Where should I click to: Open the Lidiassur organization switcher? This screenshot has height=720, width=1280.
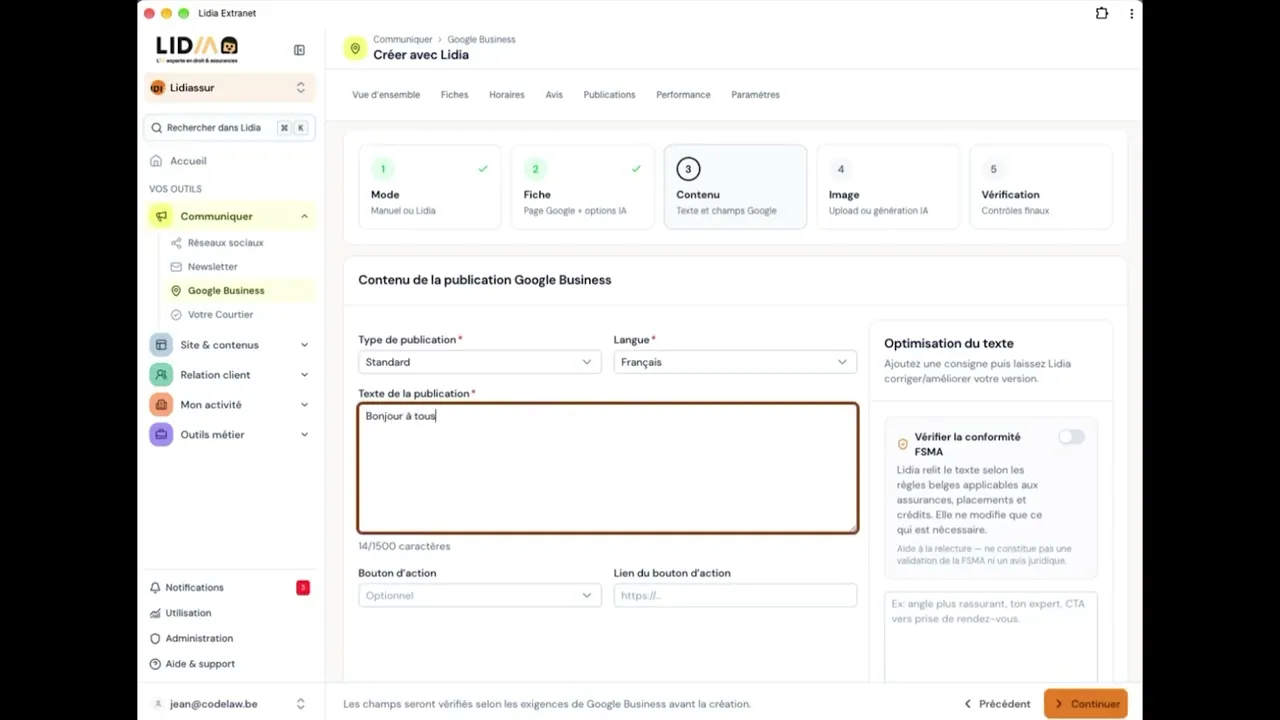coord(230,88)
